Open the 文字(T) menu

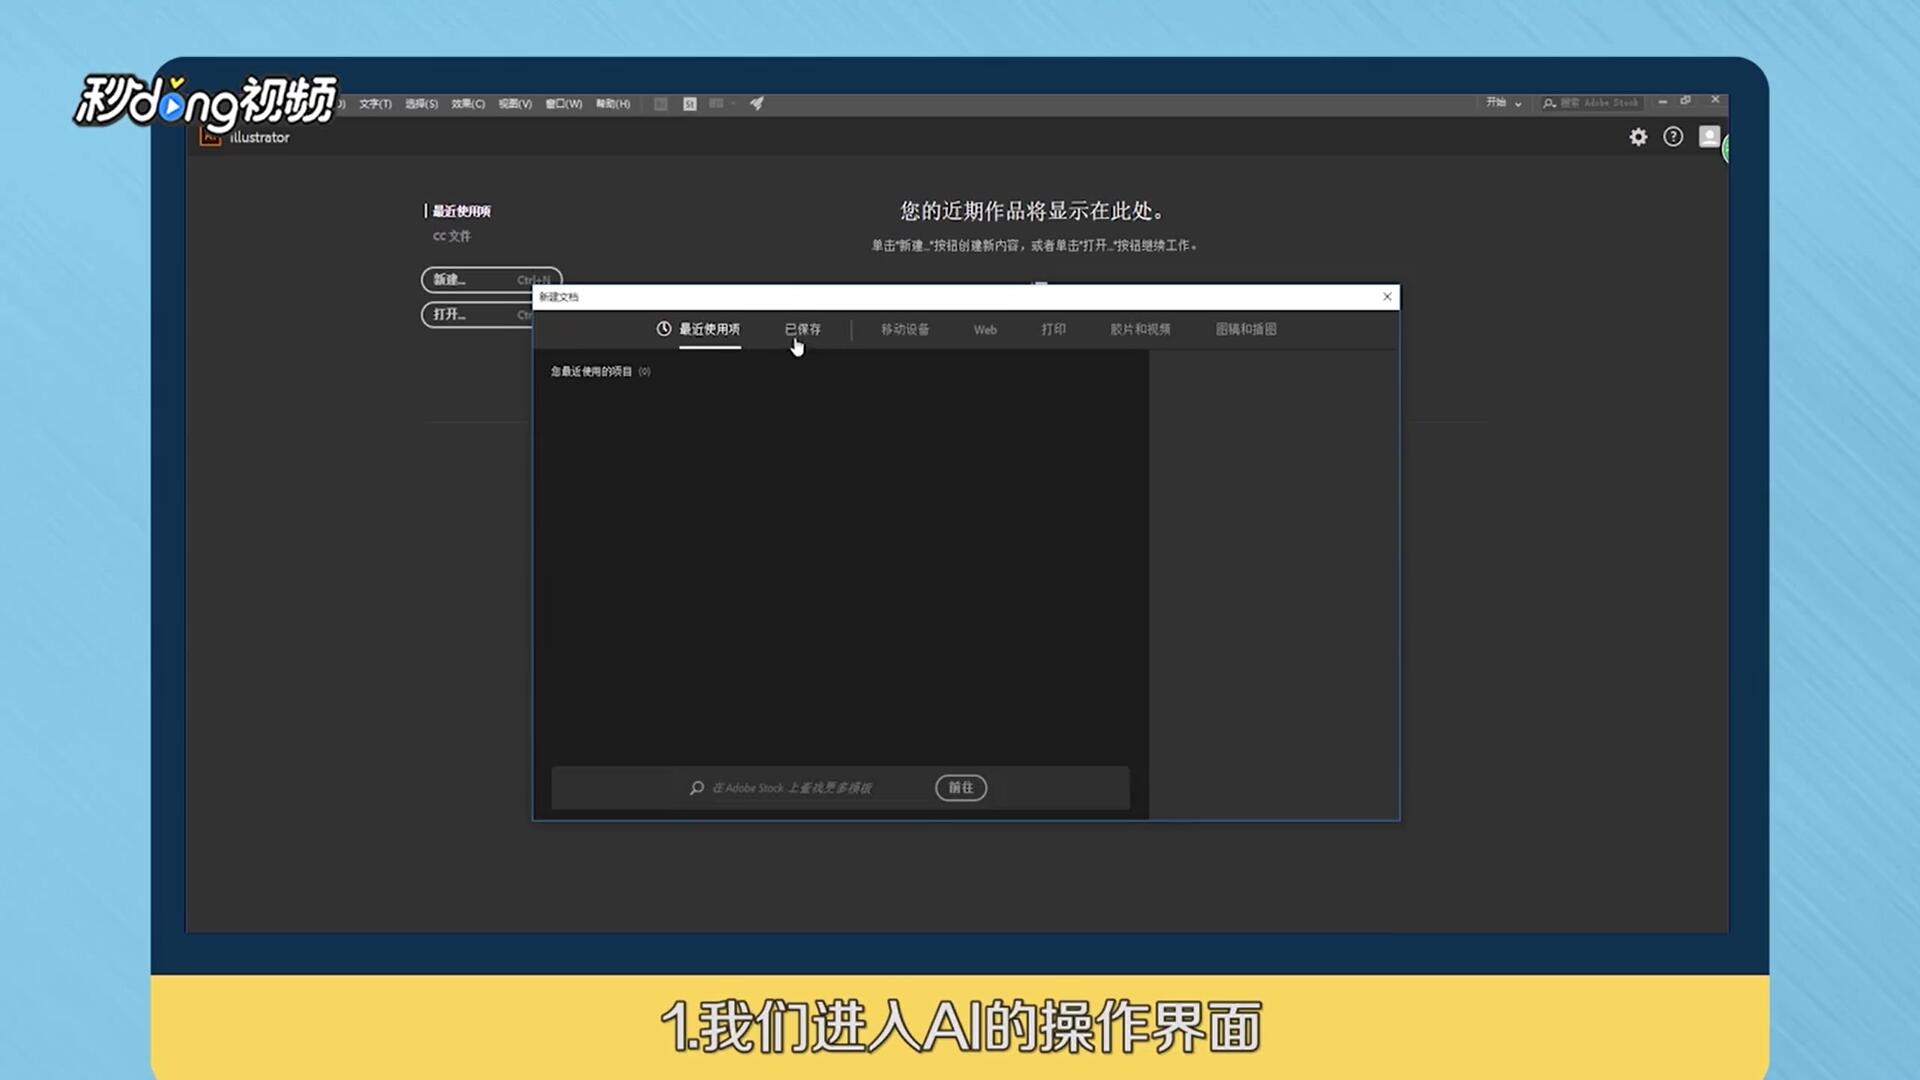tap(375, 104)
